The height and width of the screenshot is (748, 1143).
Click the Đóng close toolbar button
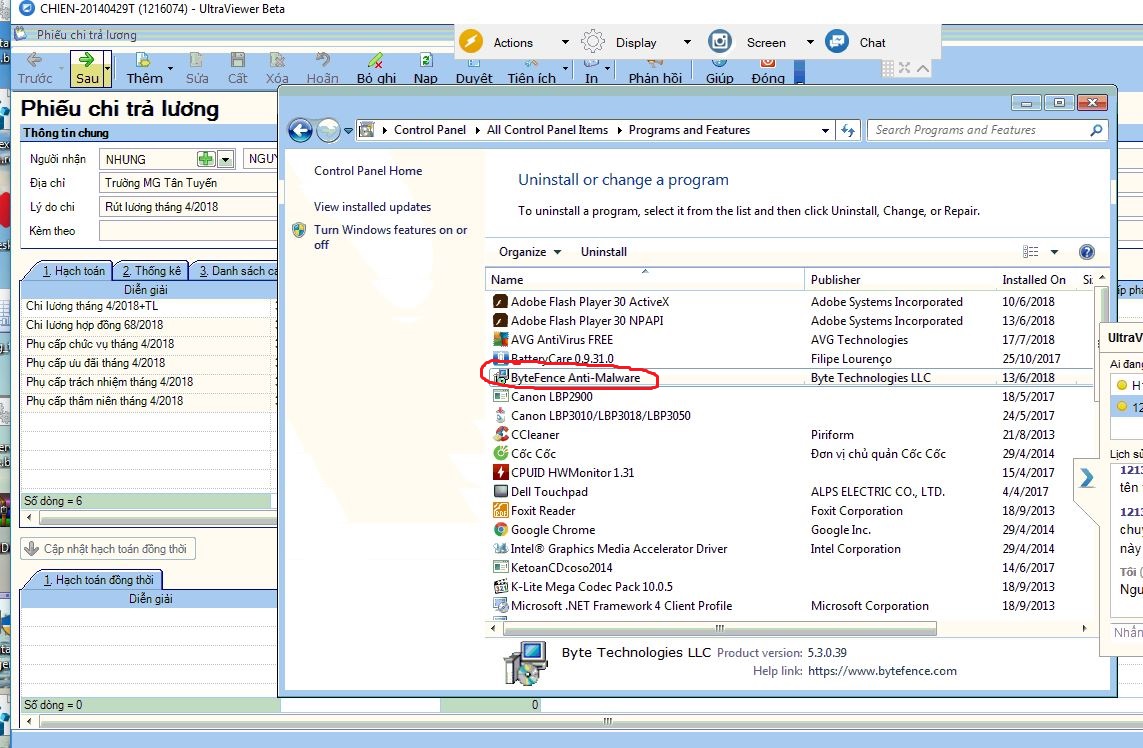tap(768, 71)
